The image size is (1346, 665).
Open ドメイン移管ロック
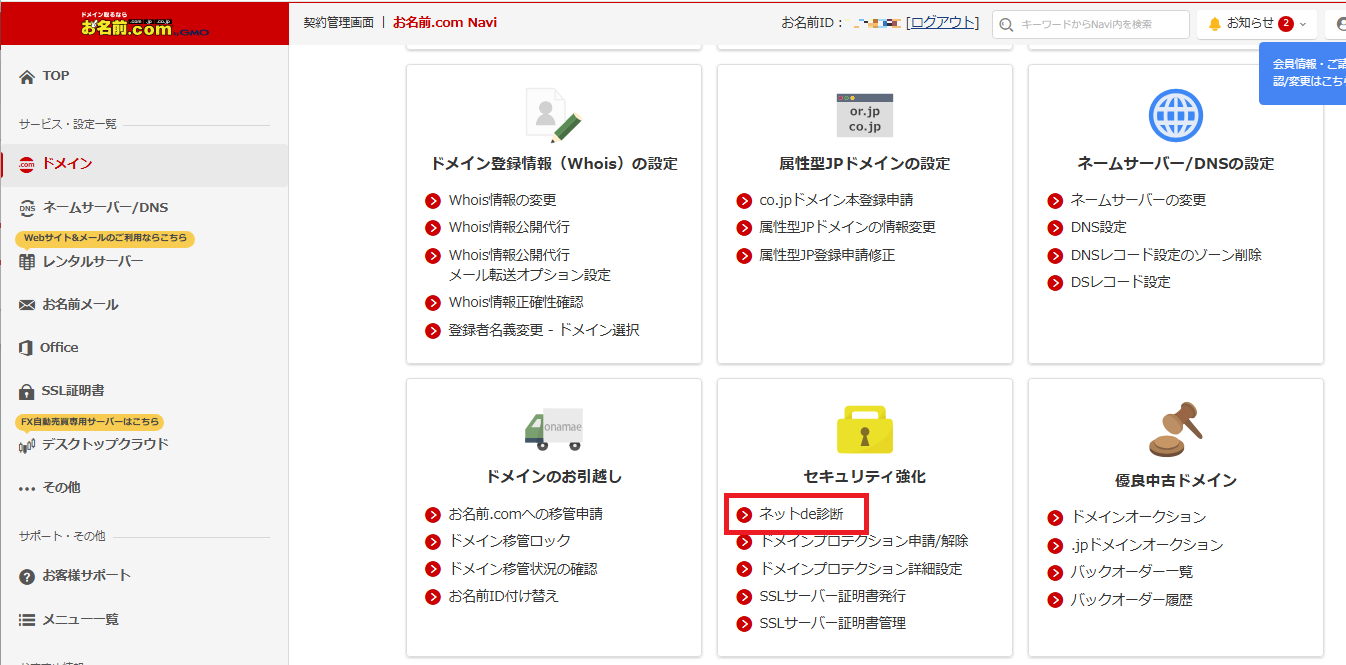[509, 541]
